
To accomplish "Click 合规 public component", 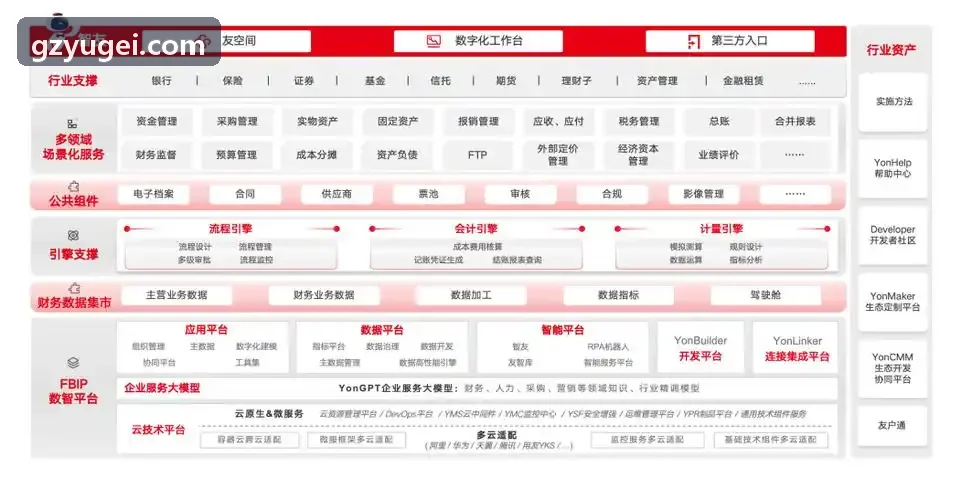I will pyautogui.click(x=612, y=194).
